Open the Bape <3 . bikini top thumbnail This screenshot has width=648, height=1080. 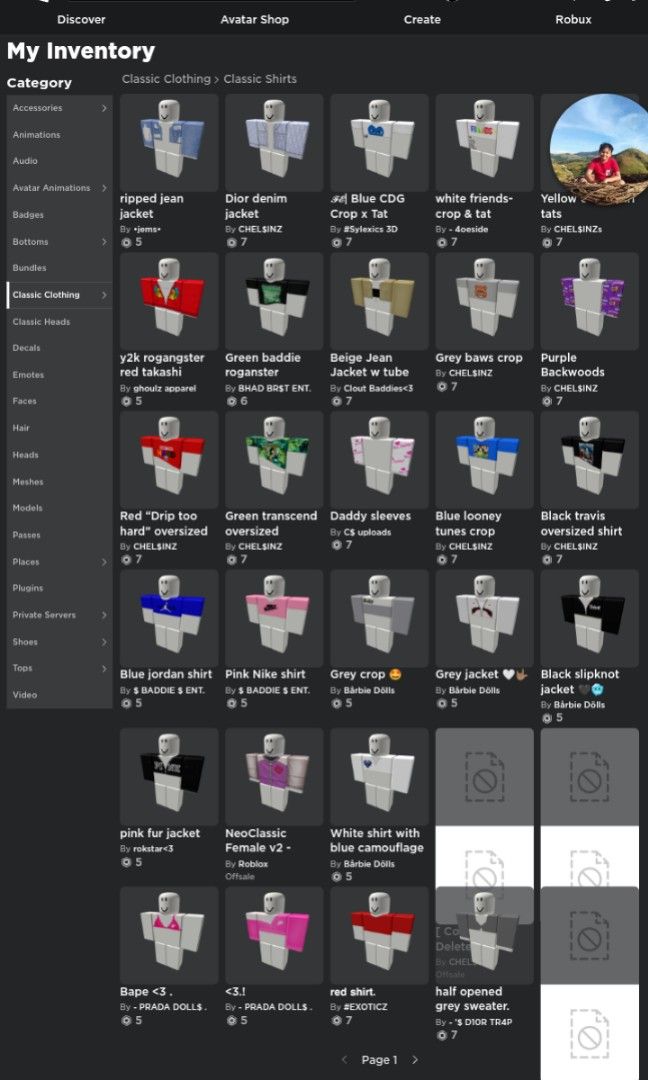click(169, 935)
